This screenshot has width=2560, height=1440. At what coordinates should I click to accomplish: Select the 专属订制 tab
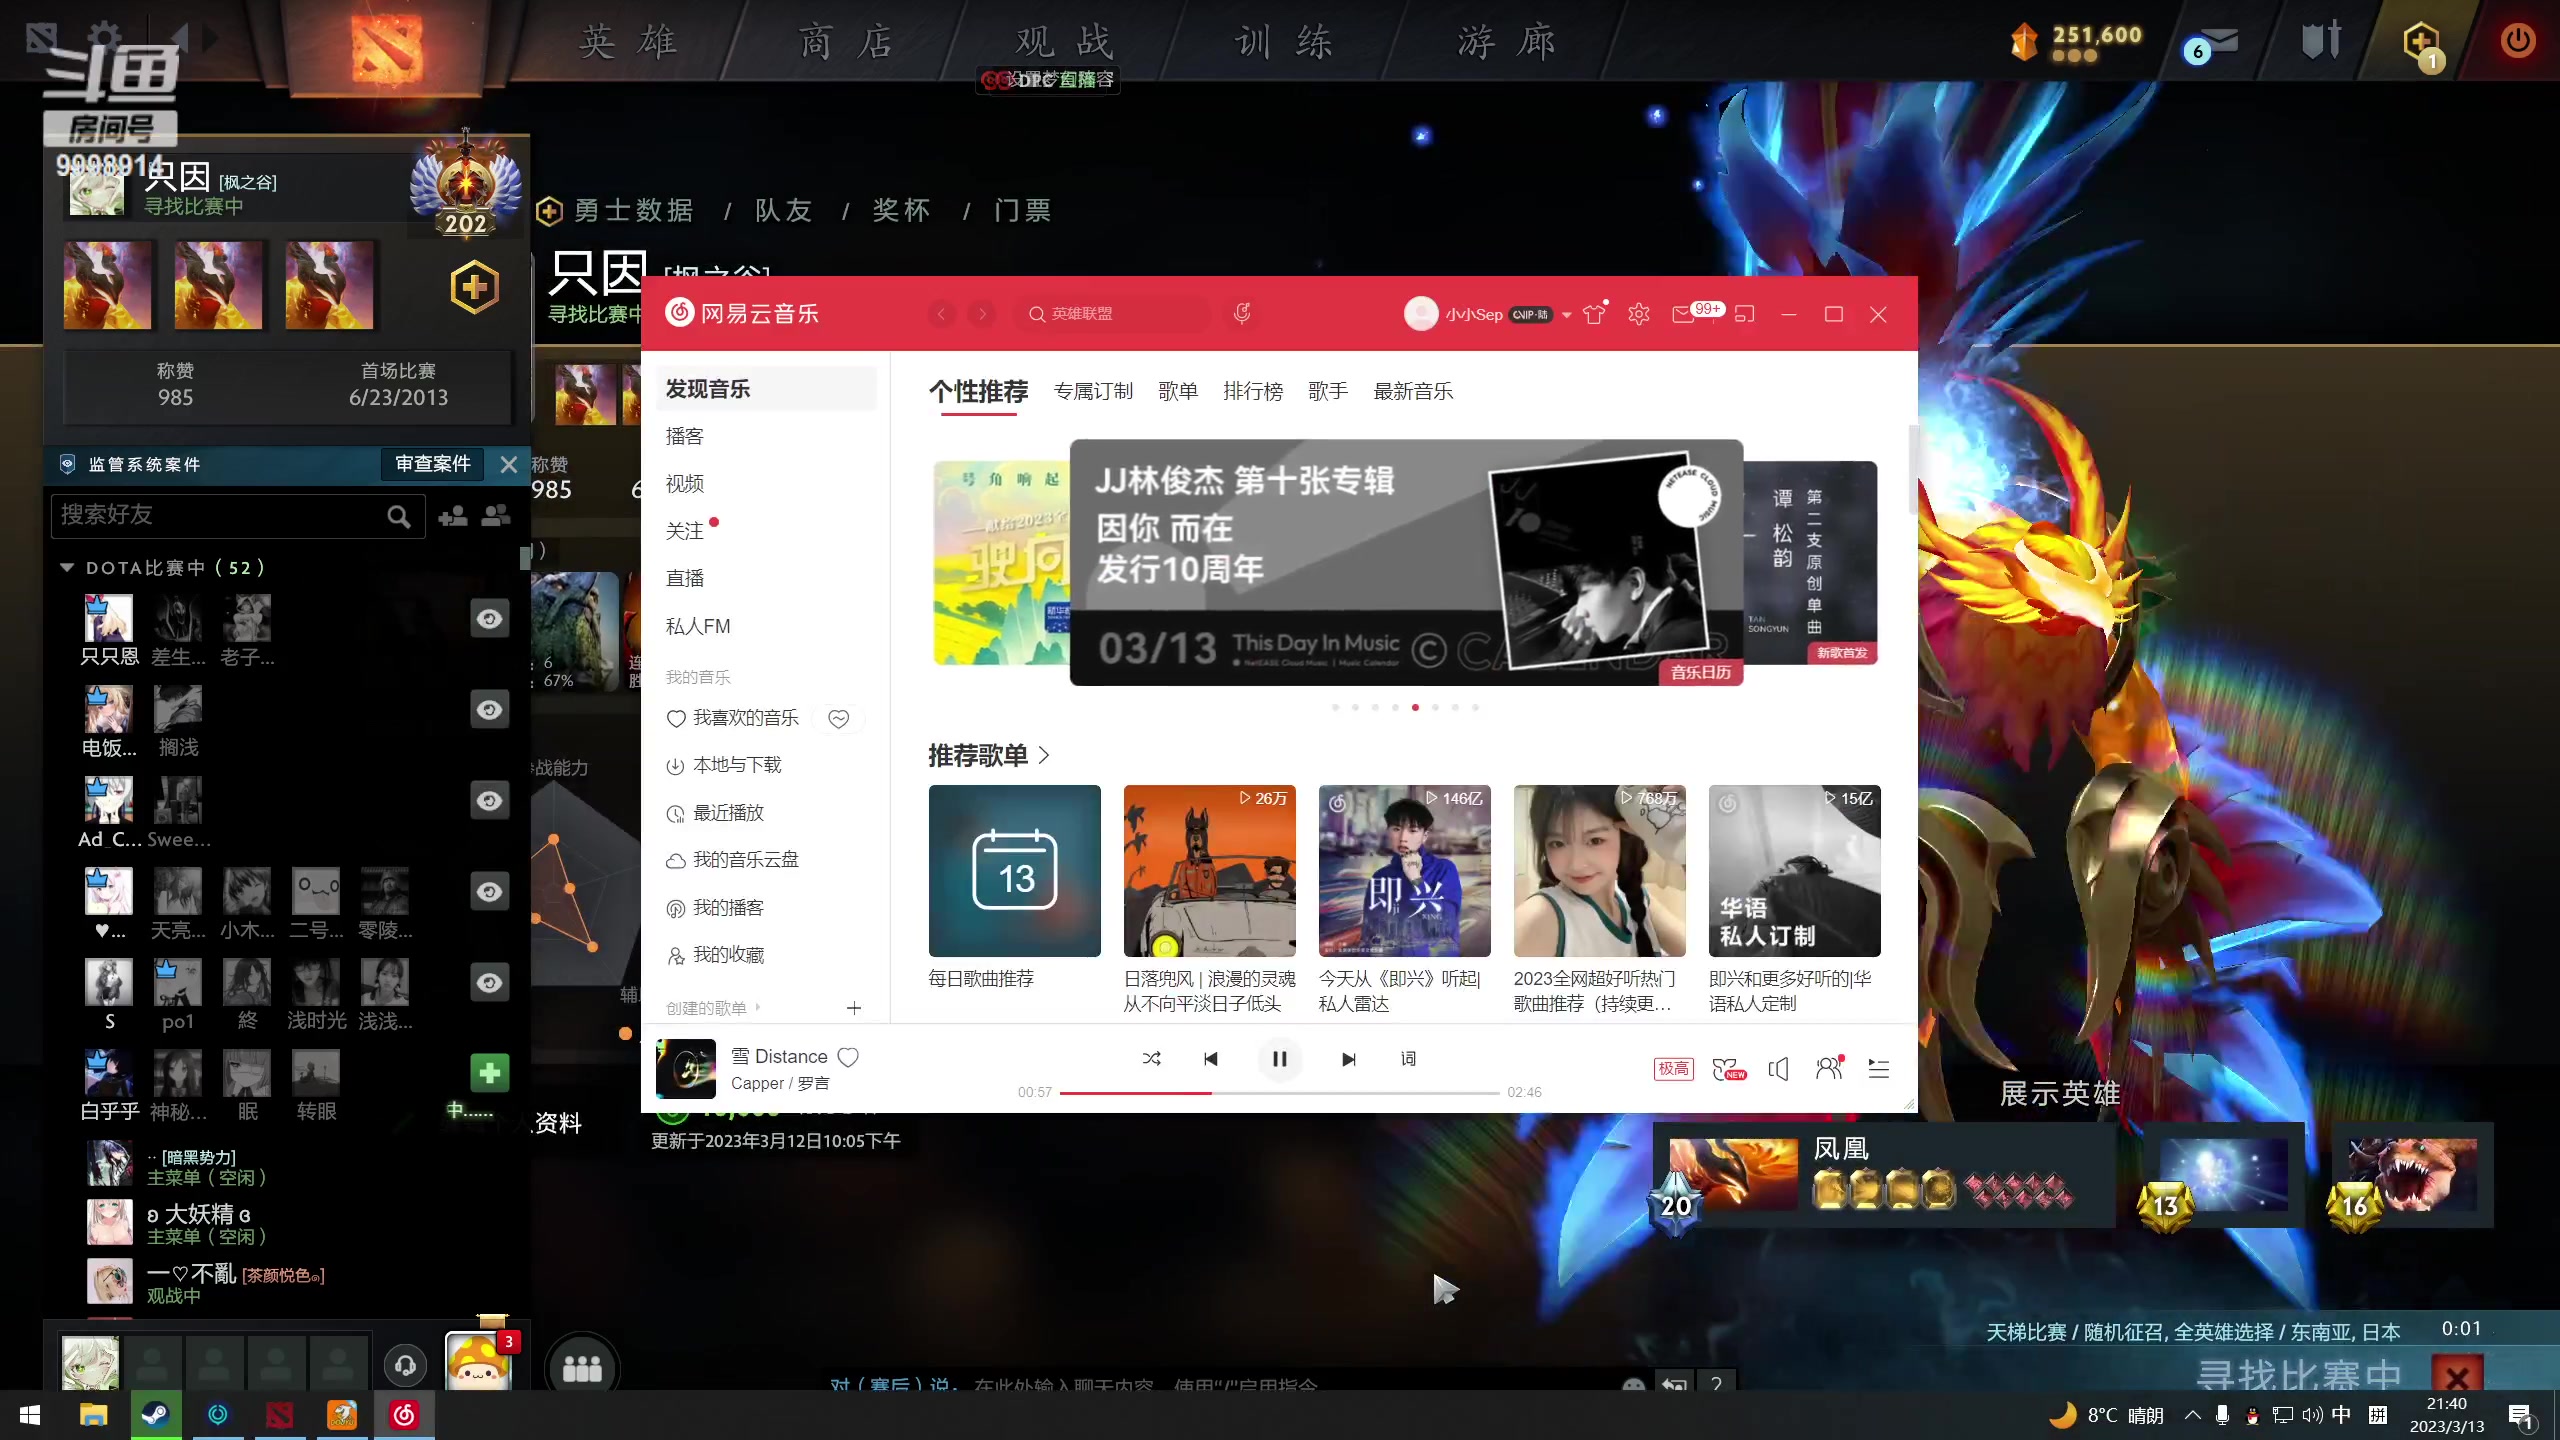coord(1093,391)
